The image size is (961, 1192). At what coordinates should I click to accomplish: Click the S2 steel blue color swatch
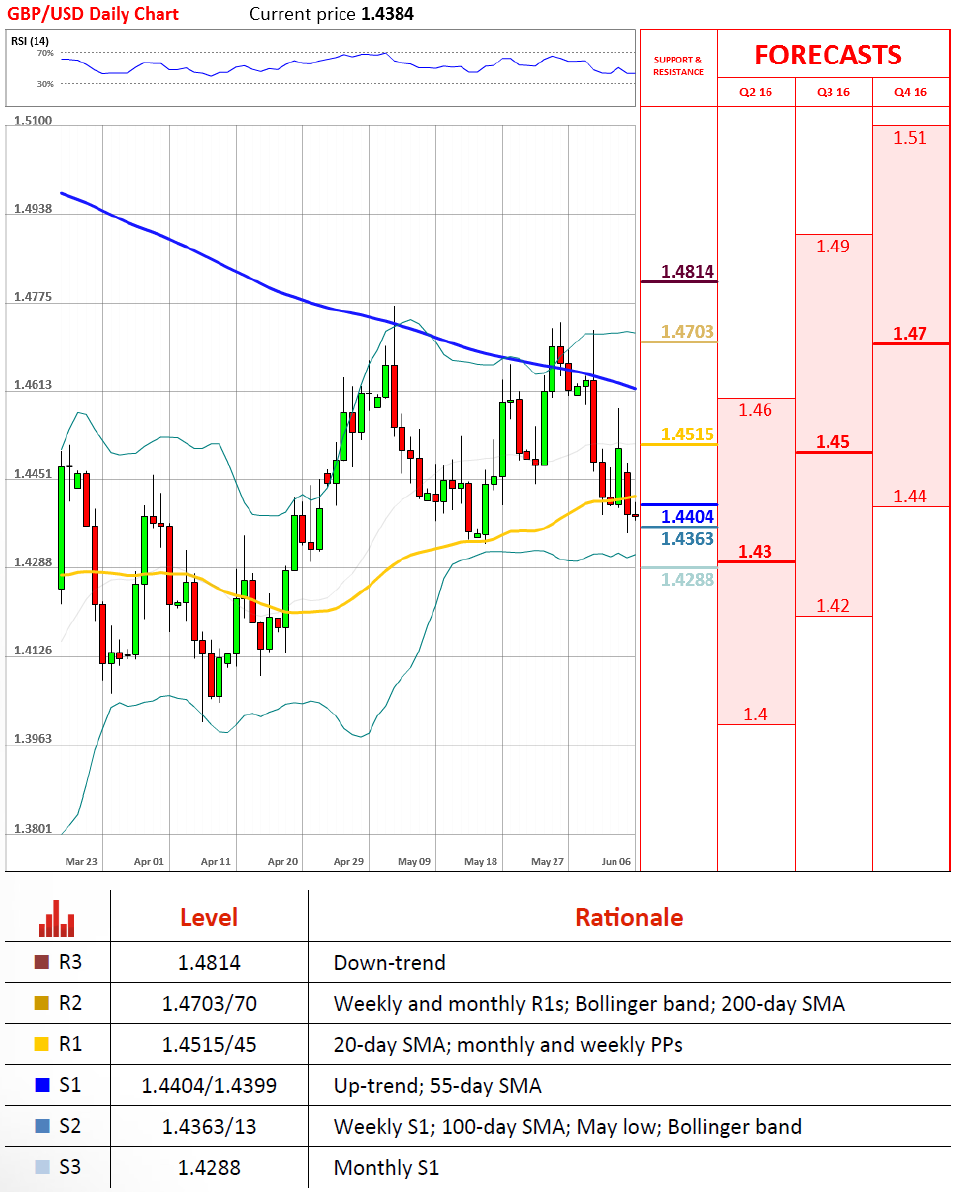(x=42, y=1126)
